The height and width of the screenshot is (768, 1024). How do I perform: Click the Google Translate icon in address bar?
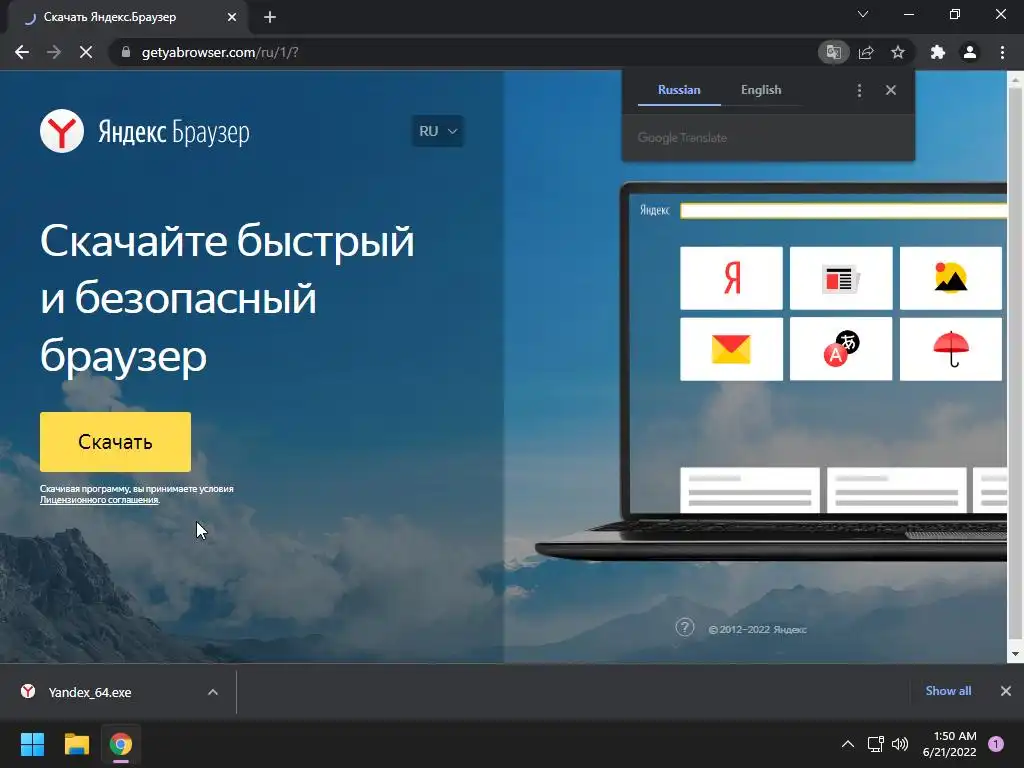coord(833,52)
